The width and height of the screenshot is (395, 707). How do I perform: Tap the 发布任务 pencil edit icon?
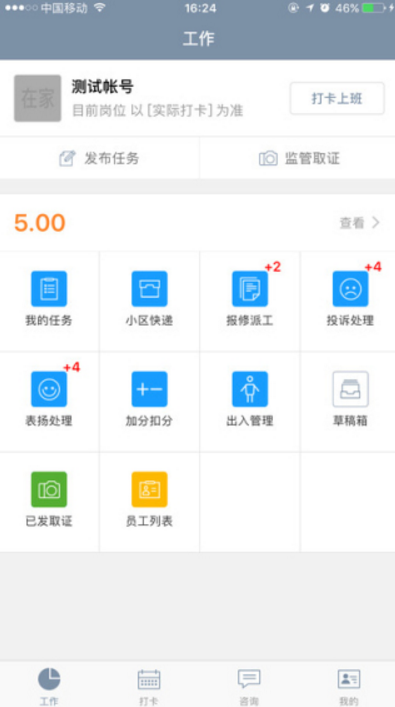(x=67, y=159)
